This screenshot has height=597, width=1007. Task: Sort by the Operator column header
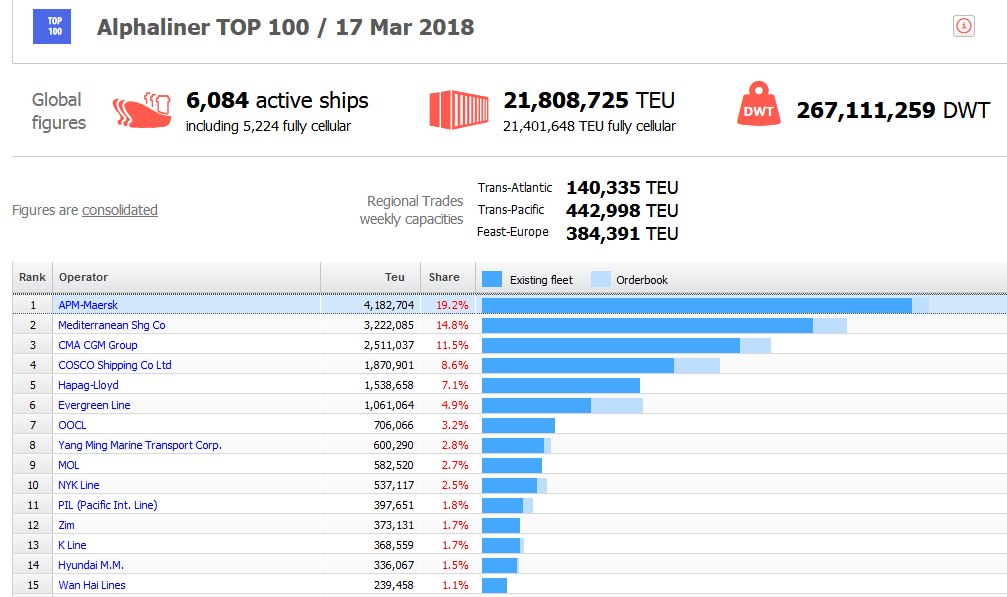83,277
